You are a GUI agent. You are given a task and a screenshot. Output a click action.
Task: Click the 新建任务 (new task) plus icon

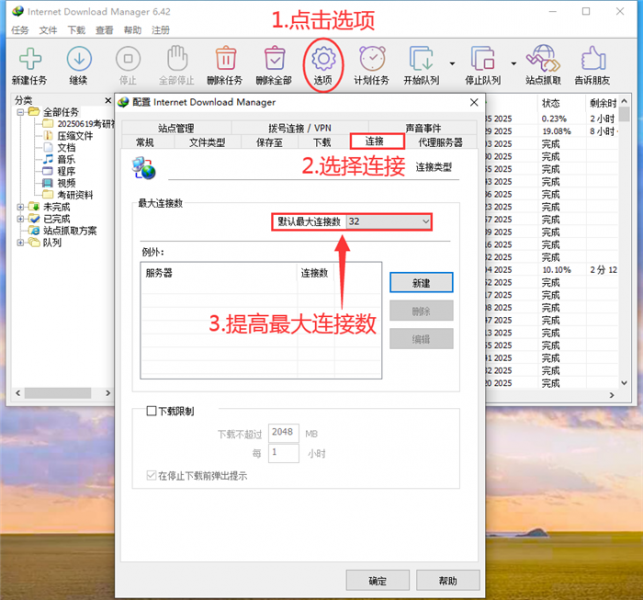coord(30,59)
